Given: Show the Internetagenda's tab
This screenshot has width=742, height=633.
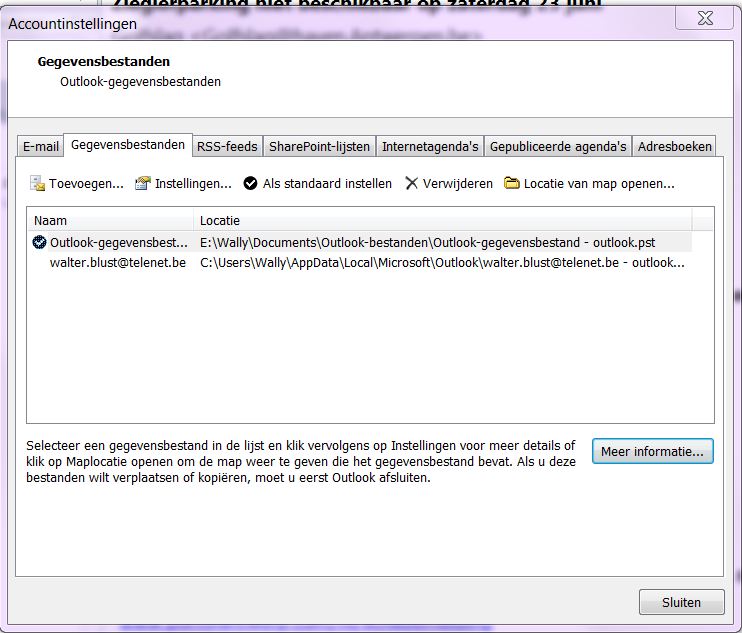Looking at the screenshot, I should 430,146.
